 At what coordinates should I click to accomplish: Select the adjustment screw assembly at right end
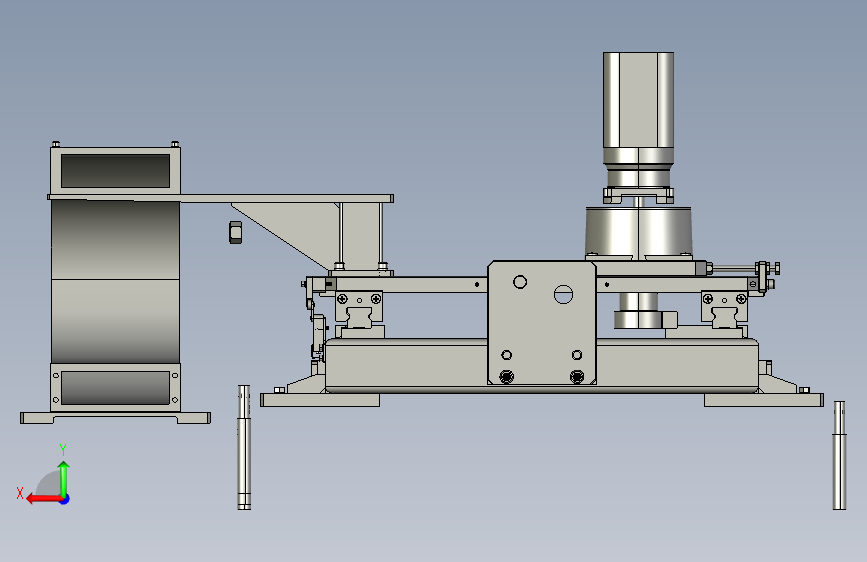pos(744,269)
